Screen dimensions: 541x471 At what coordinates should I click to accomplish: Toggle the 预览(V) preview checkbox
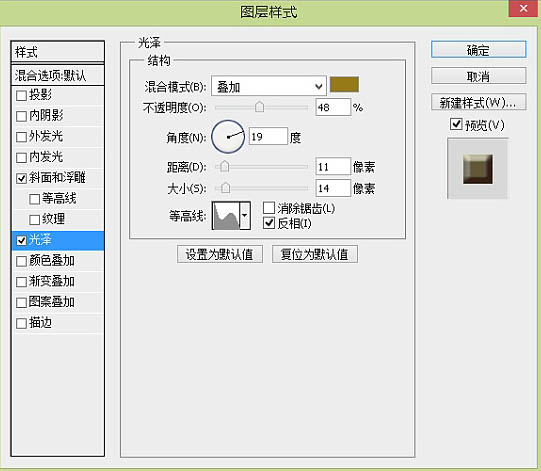(456, 124)
